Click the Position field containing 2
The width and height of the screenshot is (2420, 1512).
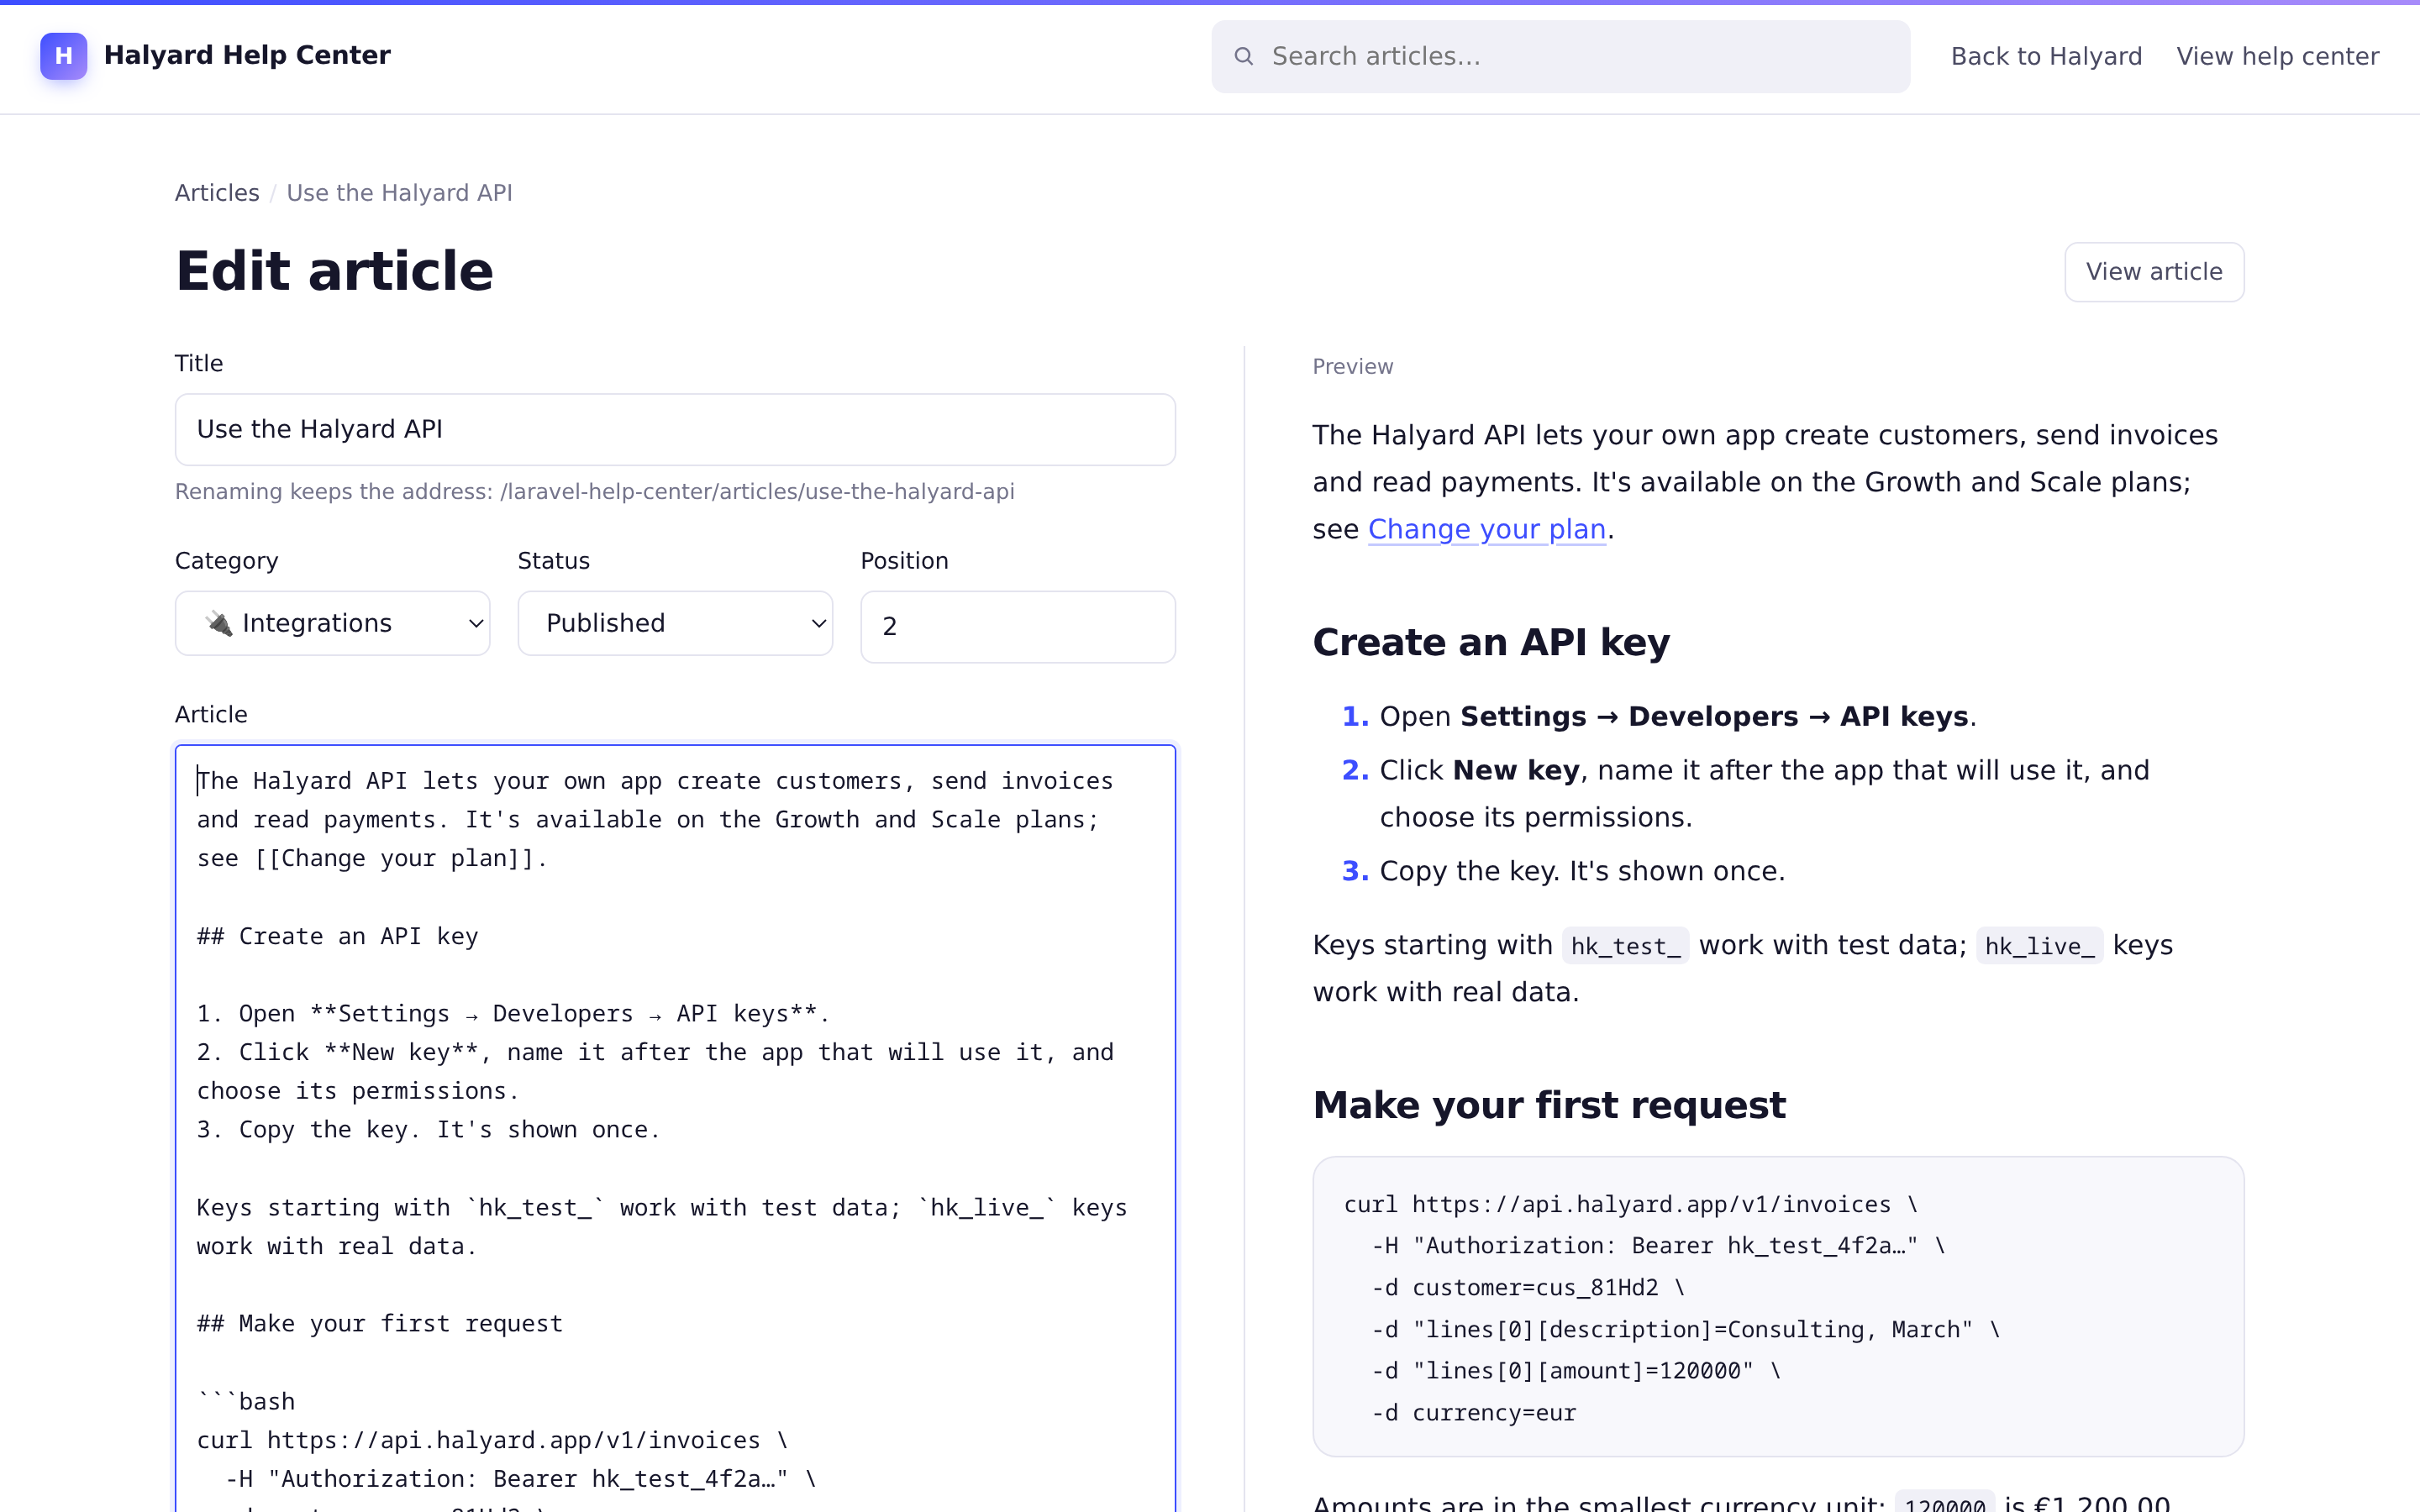tap(1018, 627)
